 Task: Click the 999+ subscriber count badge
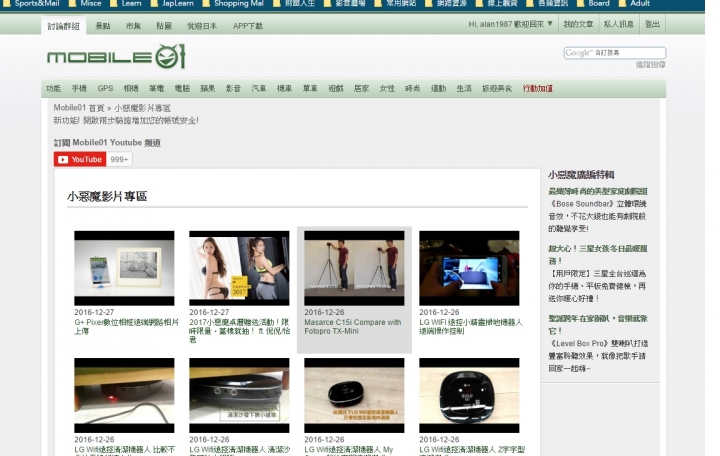[119, 159]
